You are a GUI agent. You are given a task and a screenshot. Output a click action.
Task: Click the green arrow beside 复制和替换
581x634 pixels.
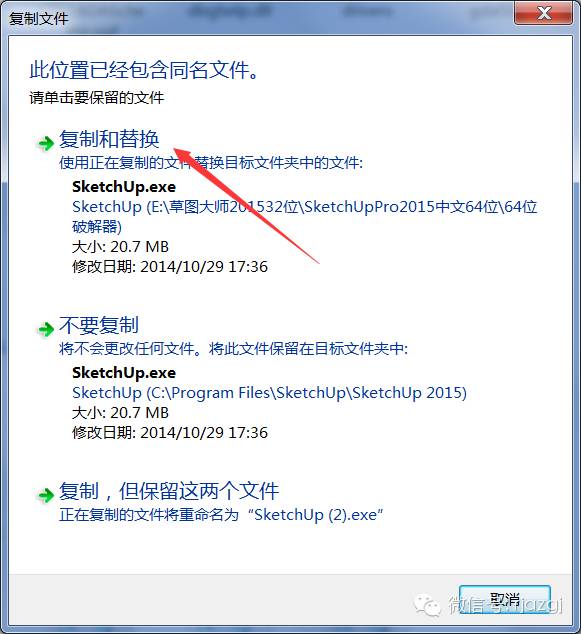(x=45, y=143)
